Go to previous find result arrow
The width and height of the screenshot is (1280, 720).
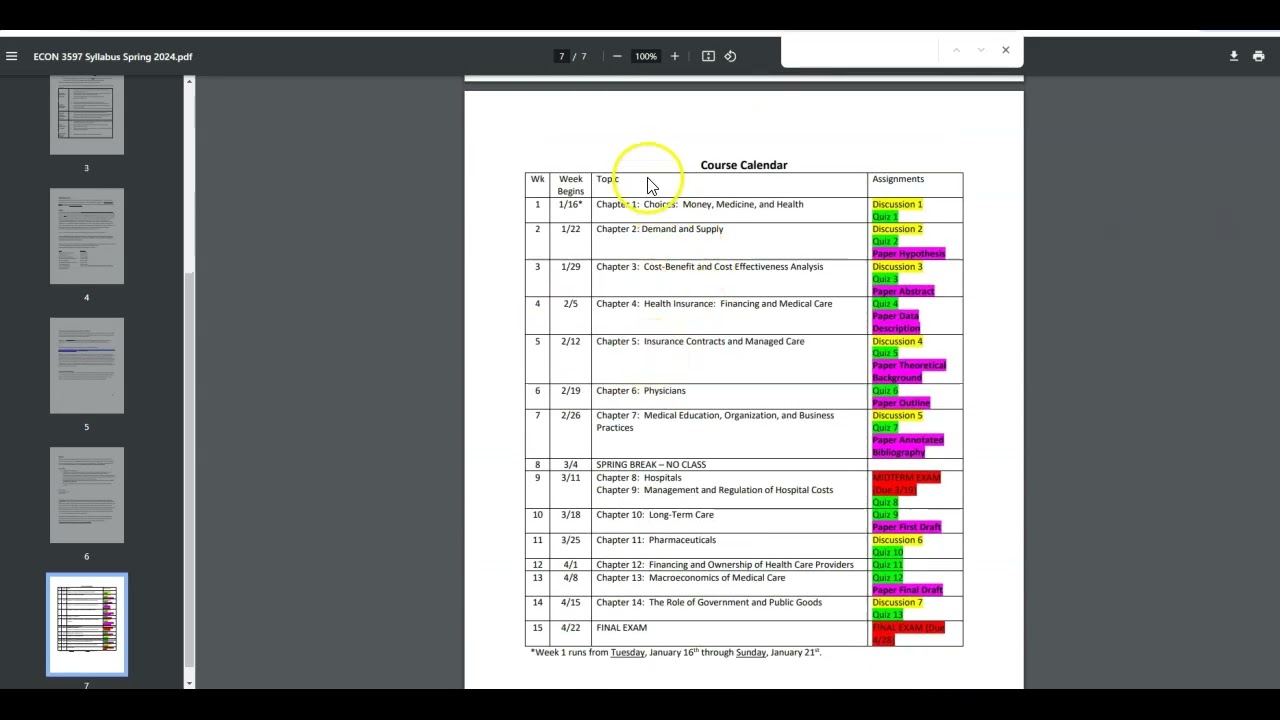[x=956, y=50]
